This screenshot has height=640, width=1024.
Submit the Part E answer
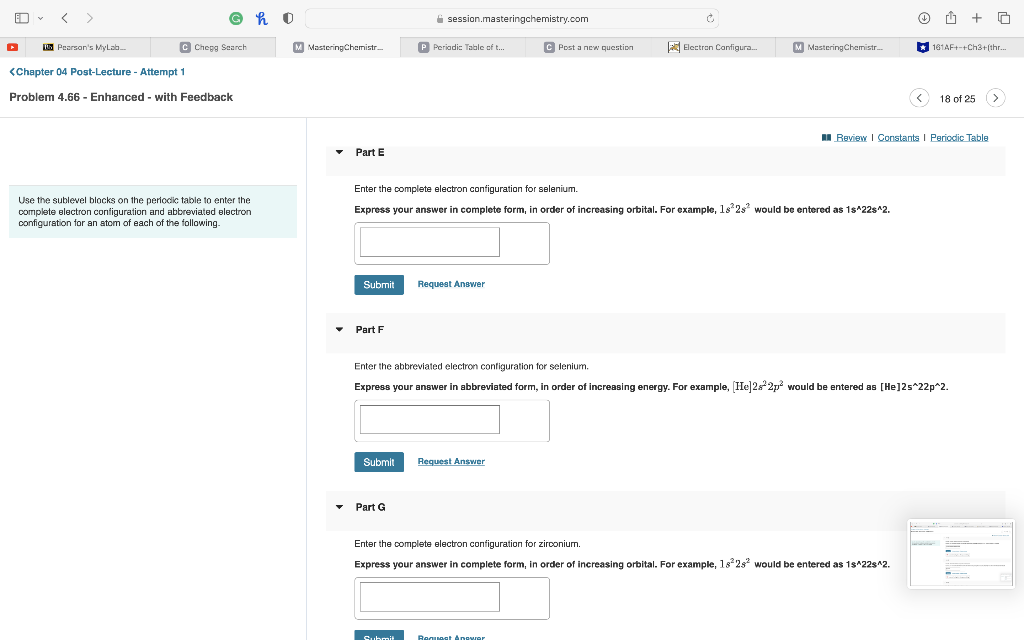379,285
